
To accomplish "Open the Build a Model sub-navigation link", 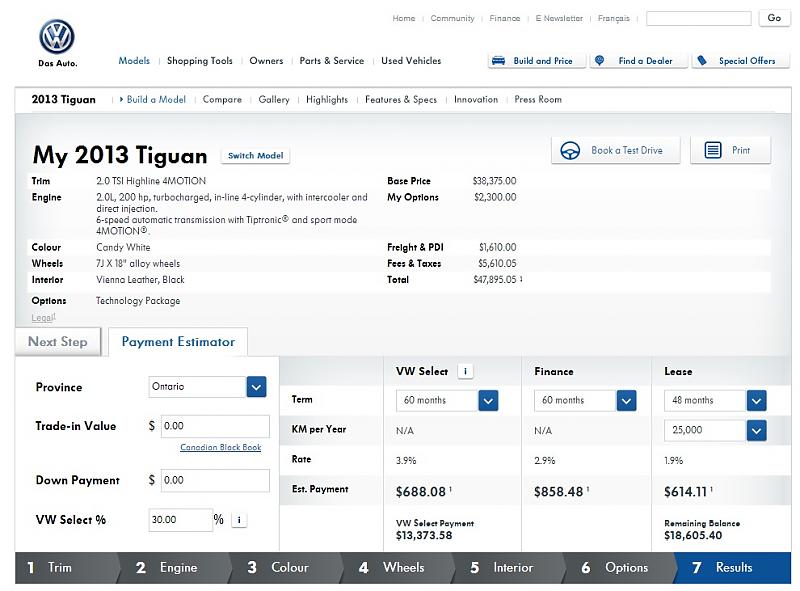I will [x=156, y=100].
